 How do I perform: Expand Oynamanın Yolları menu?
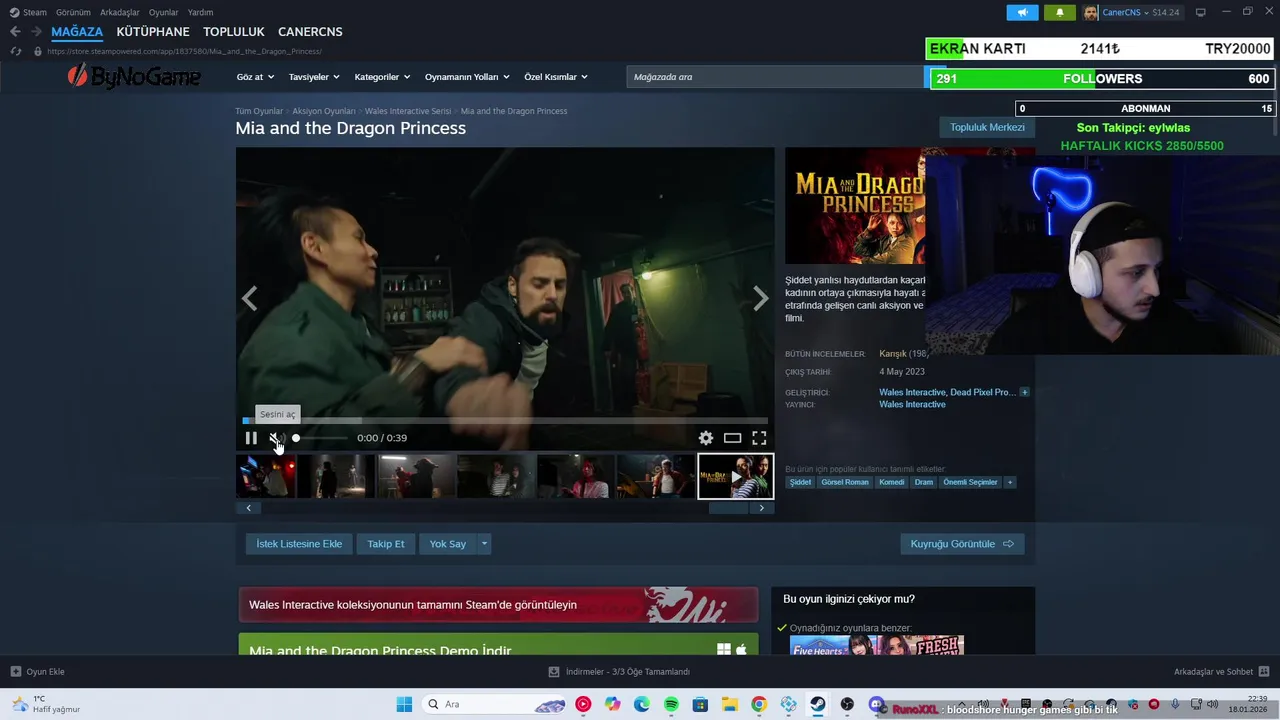[467, 77]
